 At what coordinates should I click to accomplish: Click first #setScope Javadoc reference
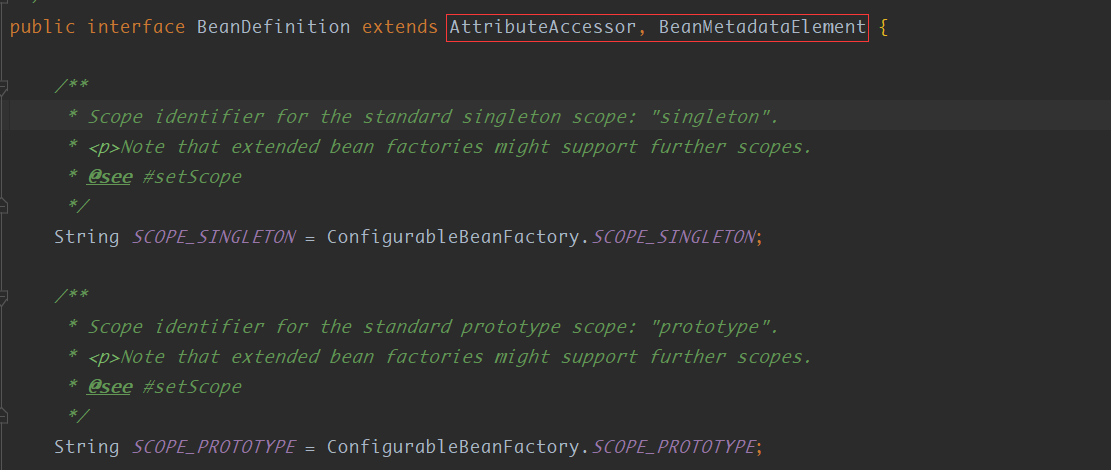click(192, 177)
